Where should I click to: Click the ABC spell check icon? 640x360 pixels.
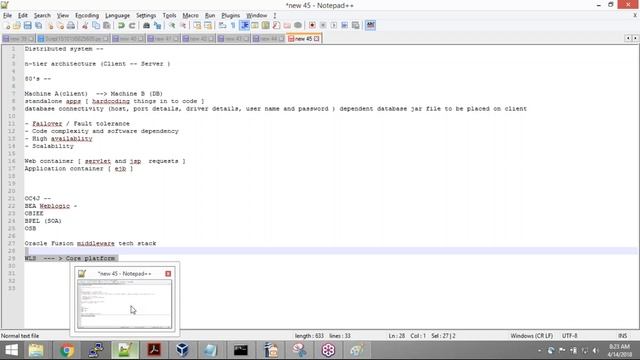tap(370, 25)
